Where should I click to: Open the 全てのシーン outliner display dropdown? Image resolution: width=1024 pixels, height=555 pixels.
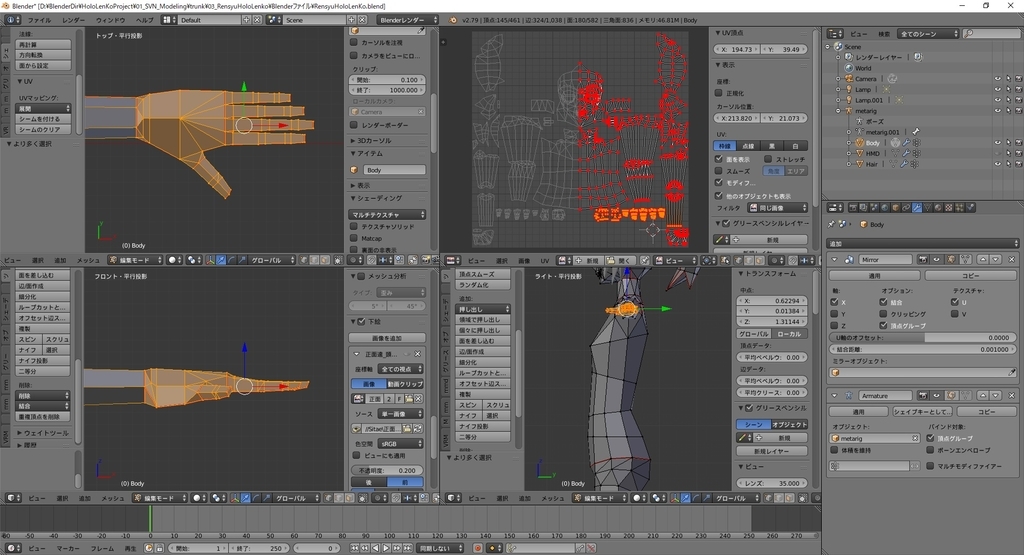click(x=929, y=33)
